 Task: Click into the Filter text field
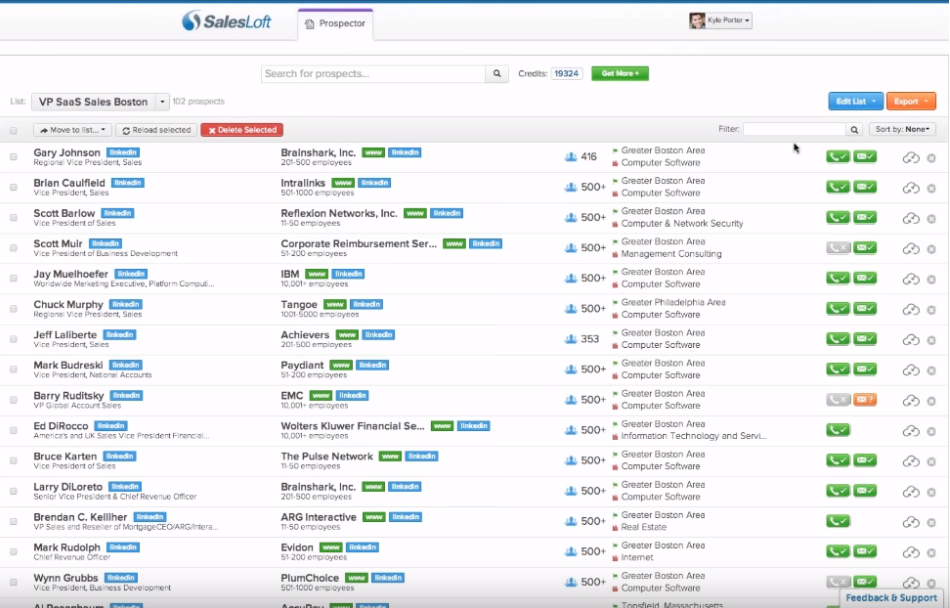794,130
